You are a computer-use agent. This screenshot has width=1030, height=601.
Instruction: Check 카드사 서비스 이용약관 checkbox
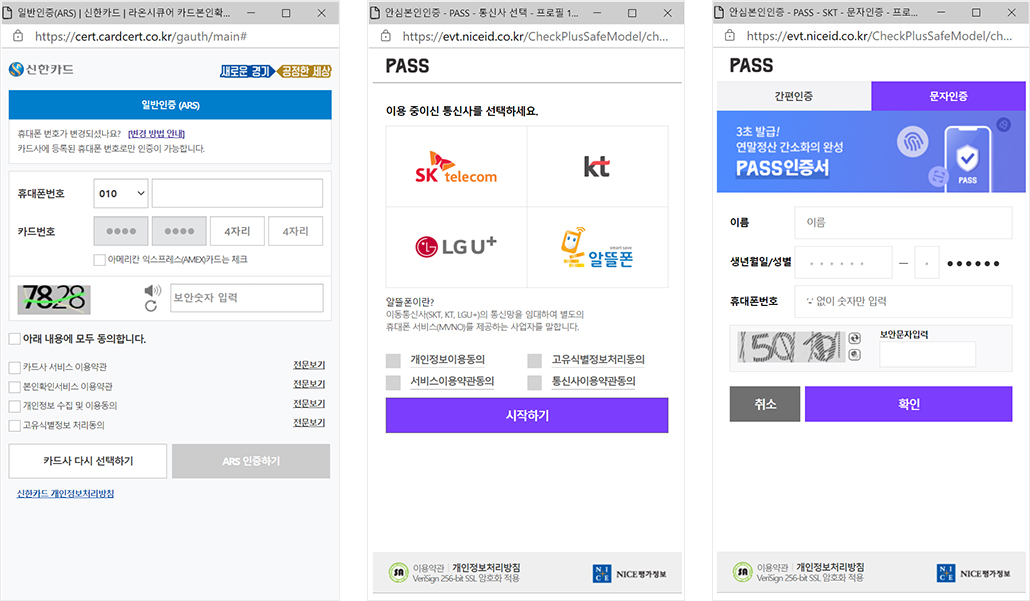click(14, 367)
